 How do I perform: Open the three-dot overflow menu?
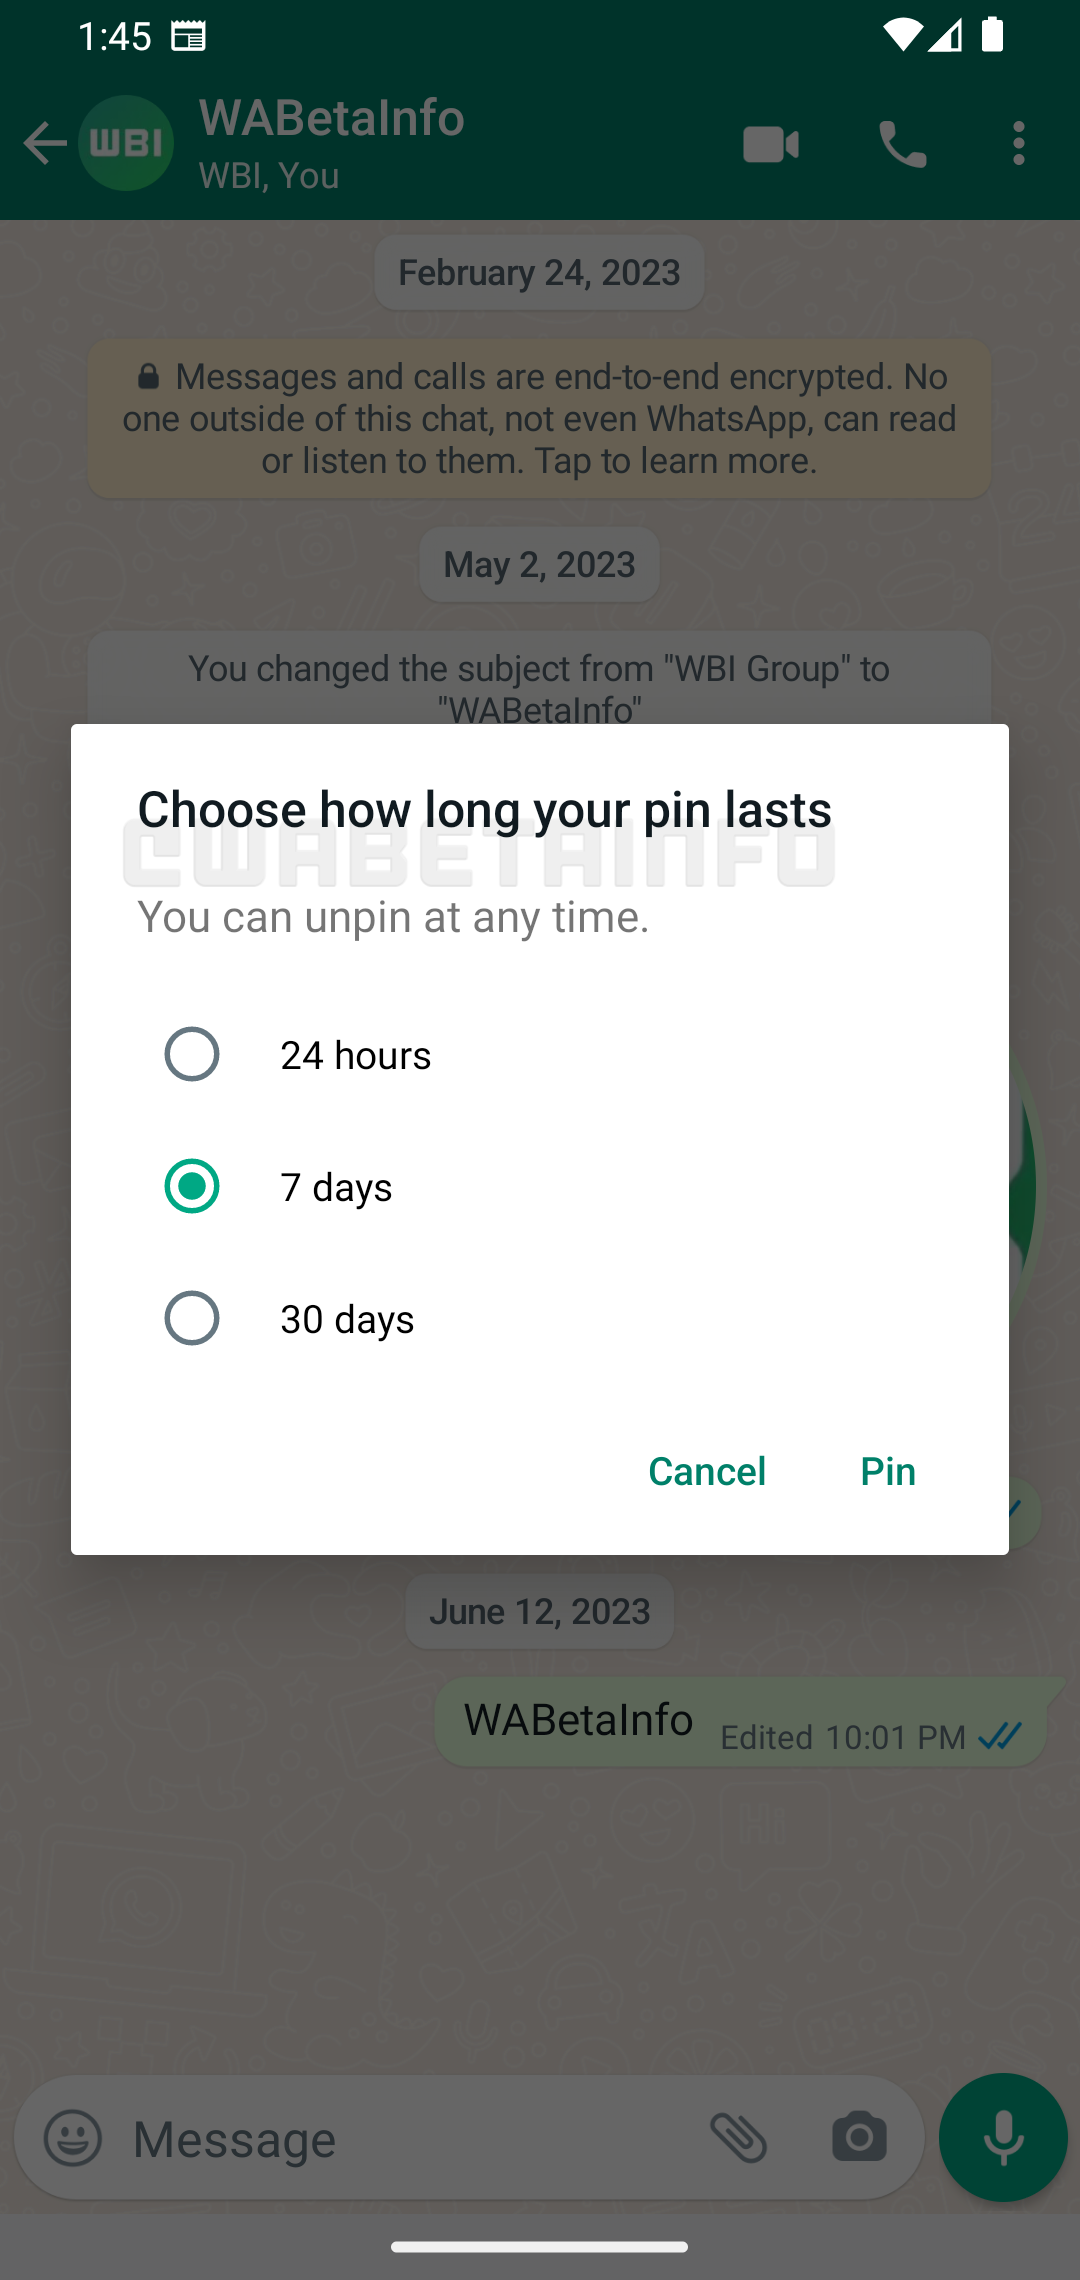[1018, 143]
